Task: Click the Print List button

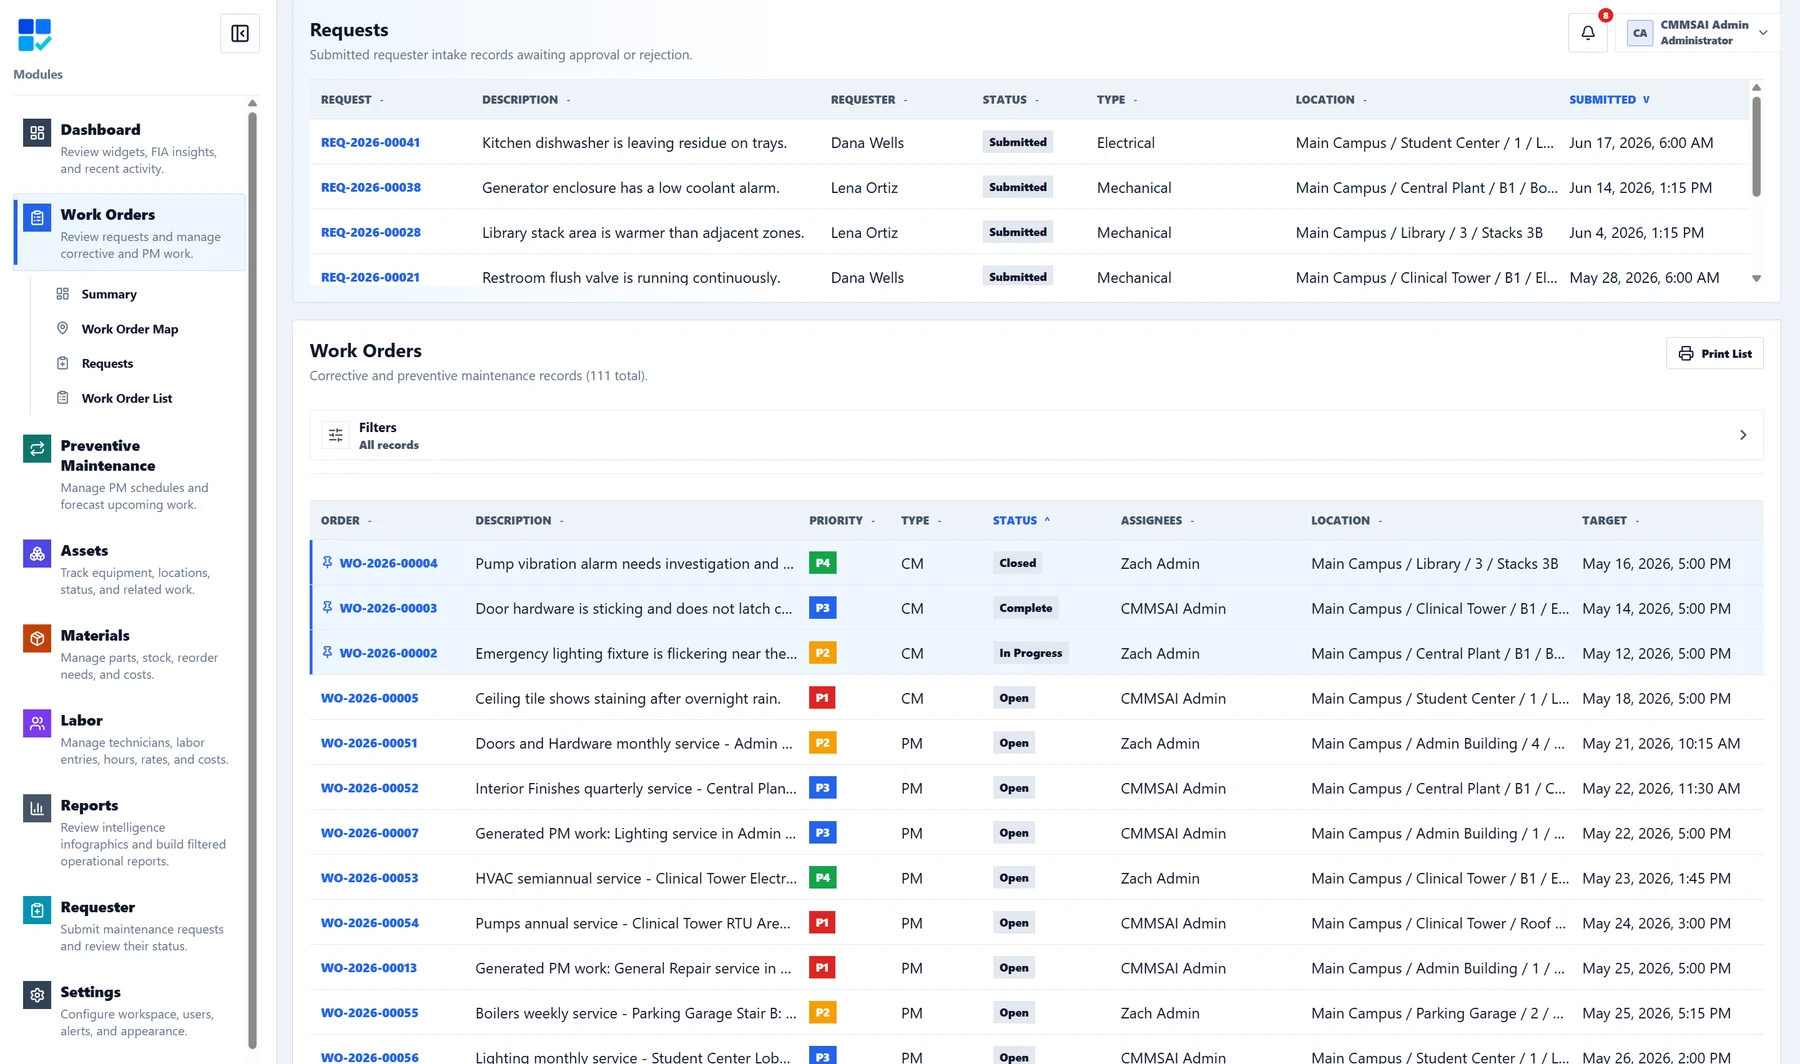Action: coord(1714,354)
